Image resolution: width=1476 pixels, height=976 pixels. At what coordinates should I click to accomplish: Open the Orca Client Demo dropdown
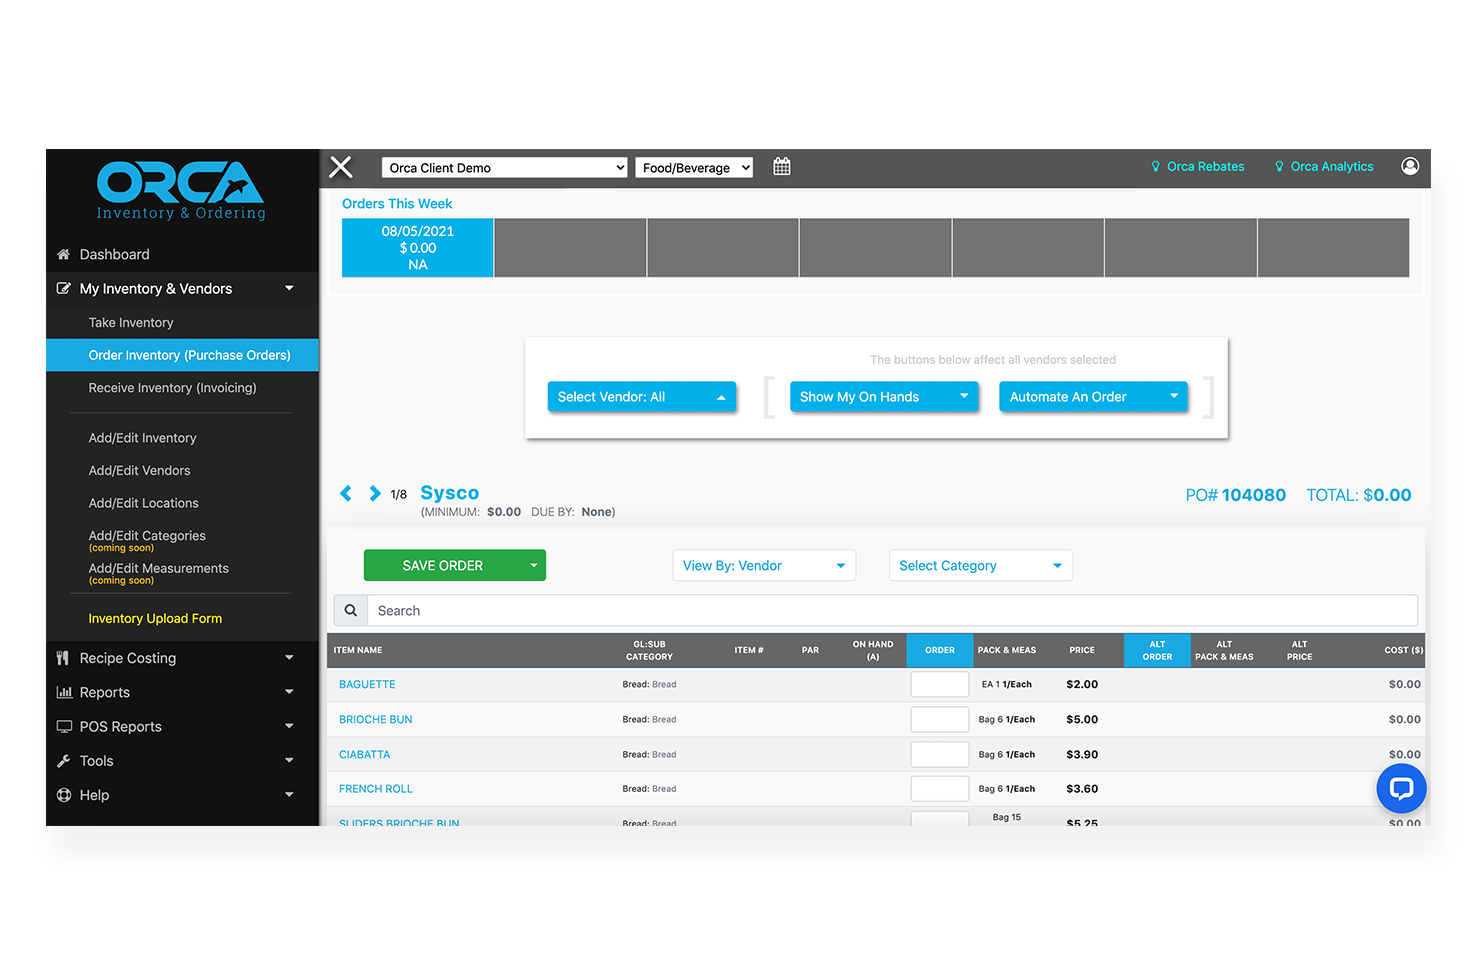505,168
